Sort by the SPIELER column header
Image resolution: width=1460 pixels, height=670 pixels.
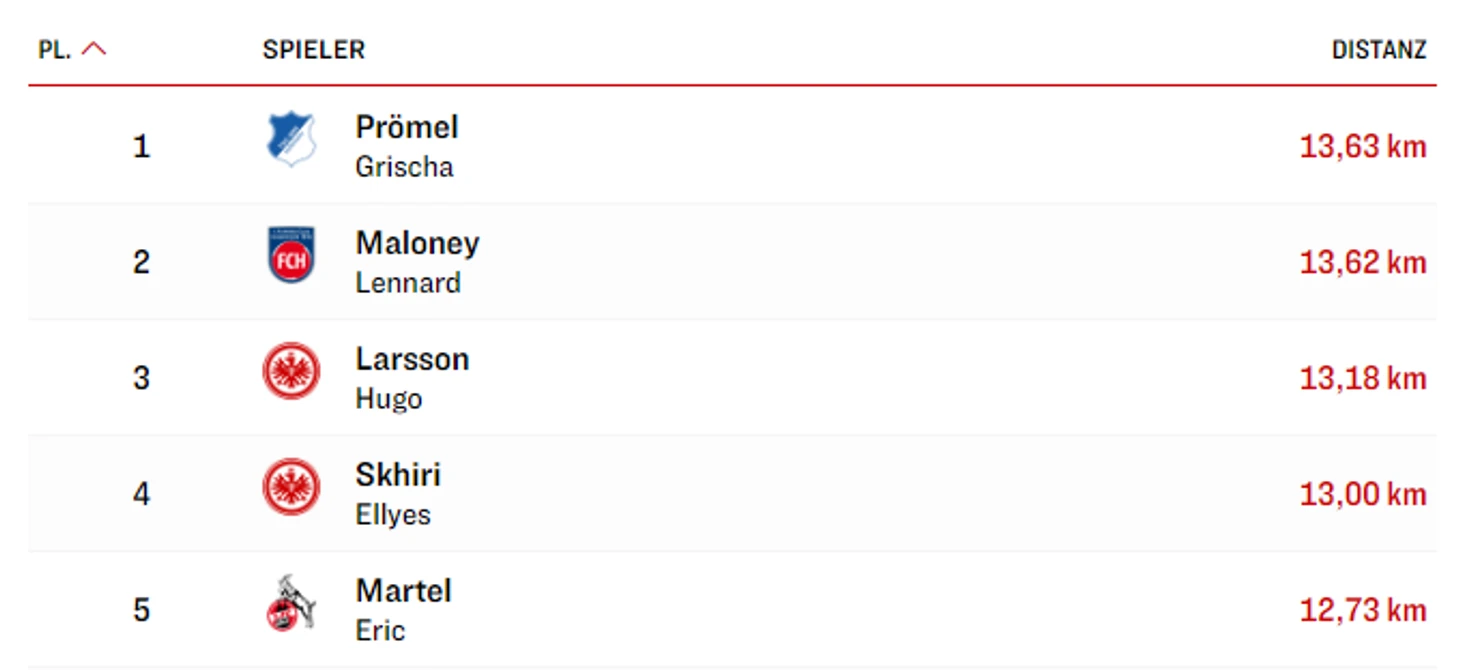pyautogui.click(x=314, y=50)
